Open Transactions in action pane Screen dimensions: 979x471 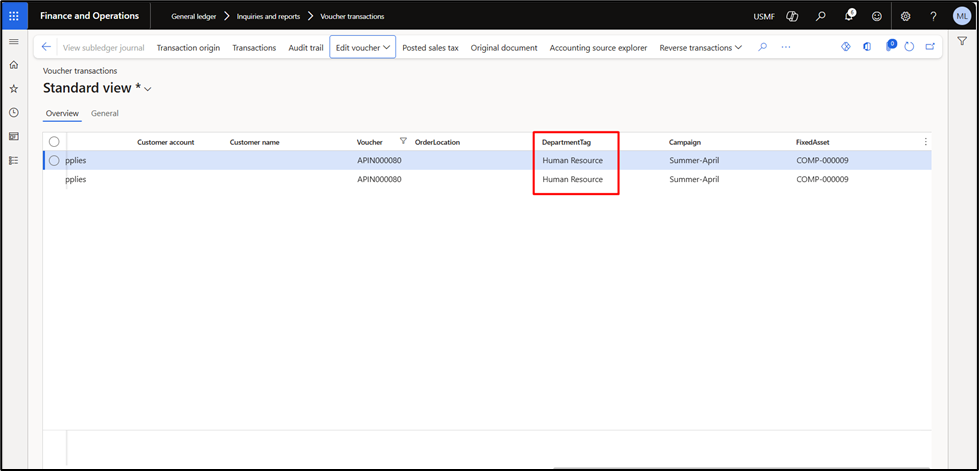coord(254,47)
